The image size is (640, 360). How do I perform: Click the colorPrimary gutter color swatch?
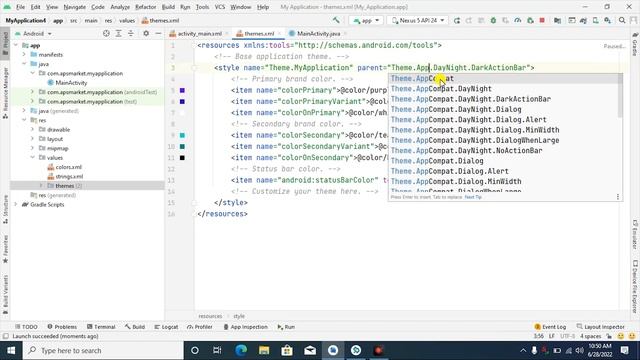[x=182, y=90]
